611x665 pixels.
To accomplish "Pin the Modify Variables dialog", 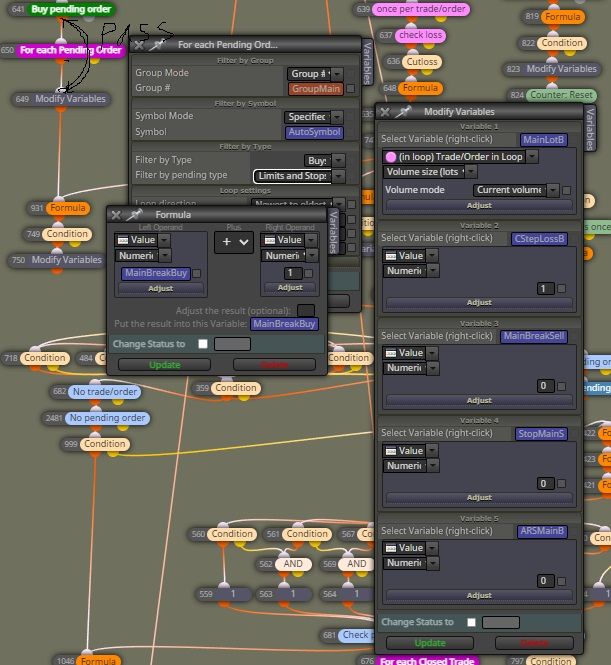I will pyautogui.click(x=403, y=112).
